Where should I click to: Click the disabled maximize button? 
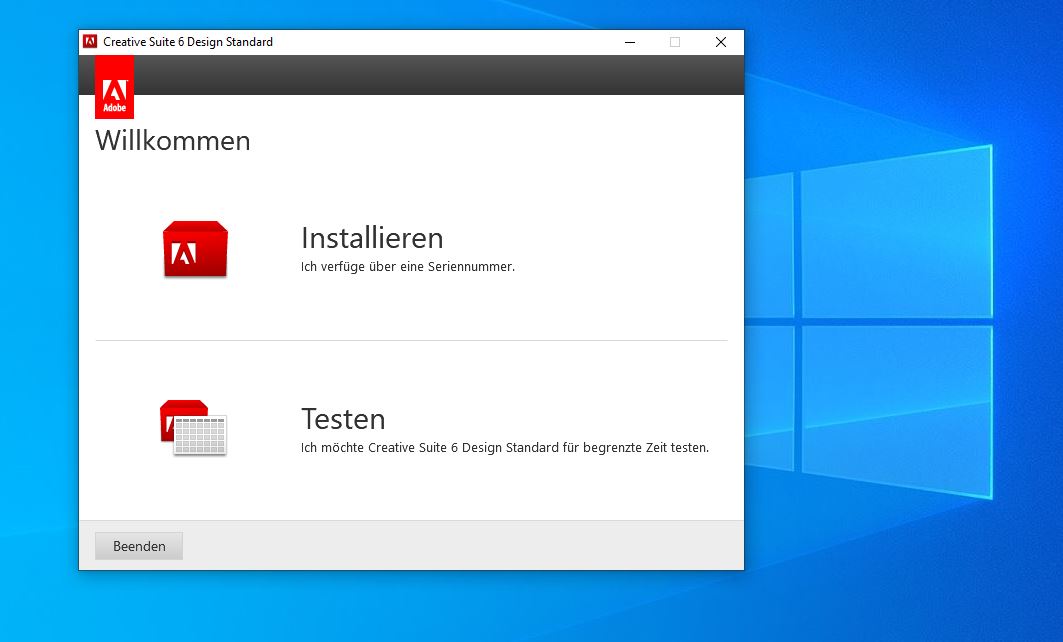click(675, 42)
